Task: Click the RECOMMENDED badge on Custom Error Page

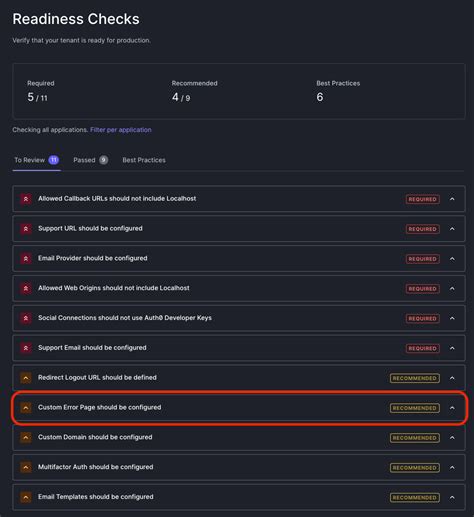Action: click(x=414, y=408)
